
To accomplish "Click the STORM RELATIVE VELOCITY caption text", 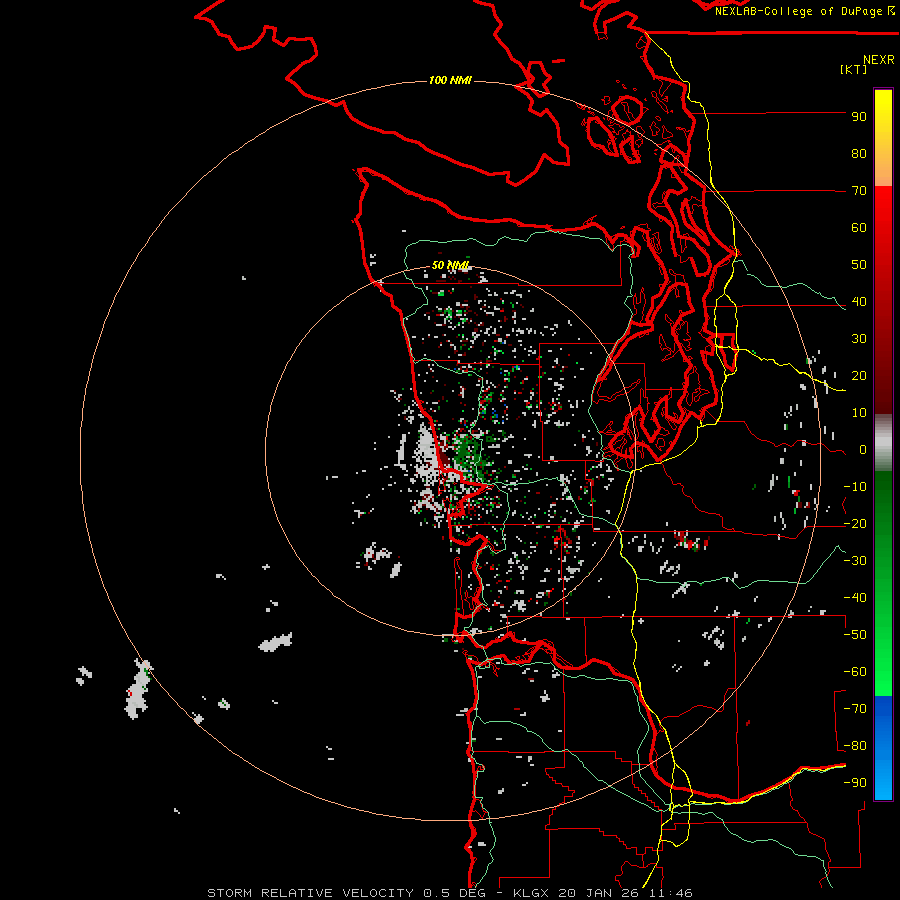I will pyautogui.click(x=310, y=893).
